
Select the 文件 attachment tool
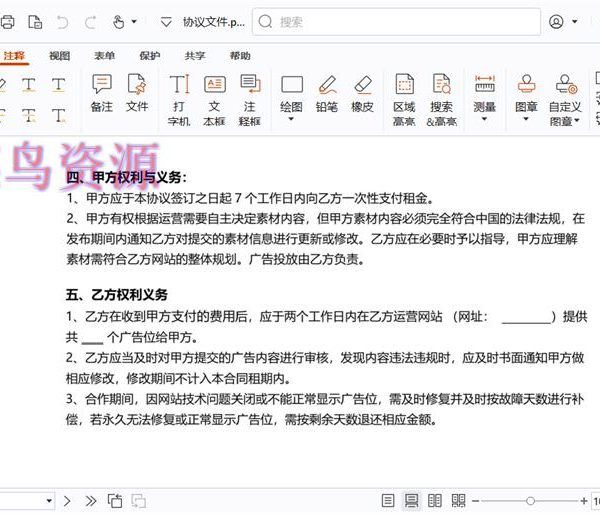pos(137,92)
